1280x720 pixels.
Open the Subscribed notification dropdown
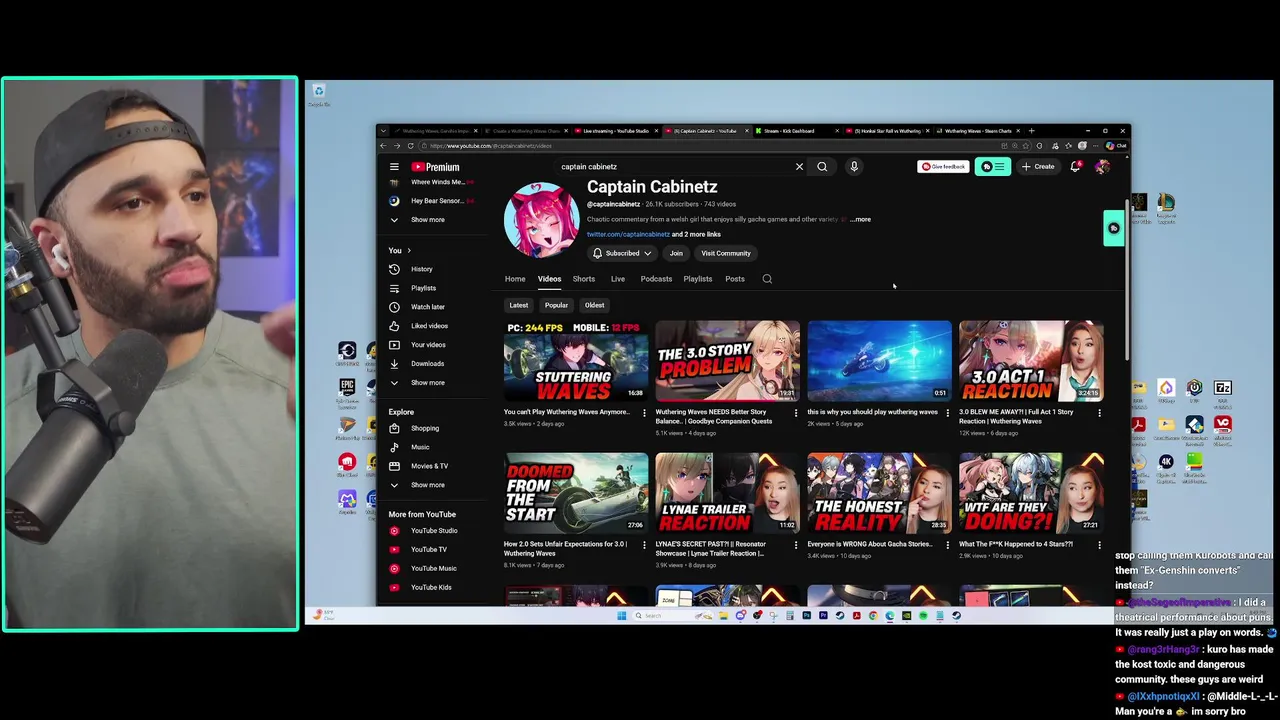622,253
